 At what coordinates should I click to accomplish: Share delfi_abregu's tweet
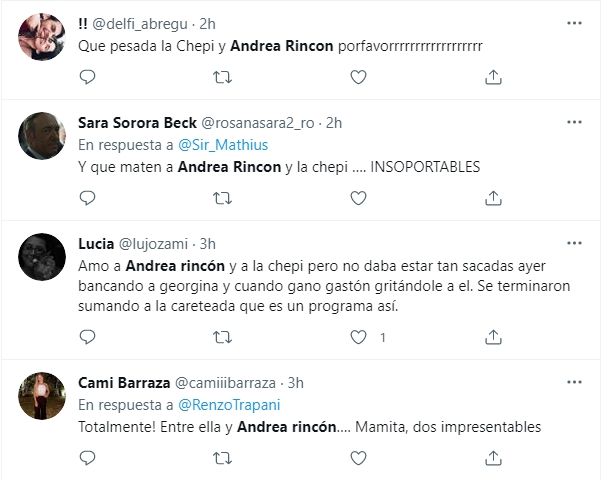(x=492, y=76)
